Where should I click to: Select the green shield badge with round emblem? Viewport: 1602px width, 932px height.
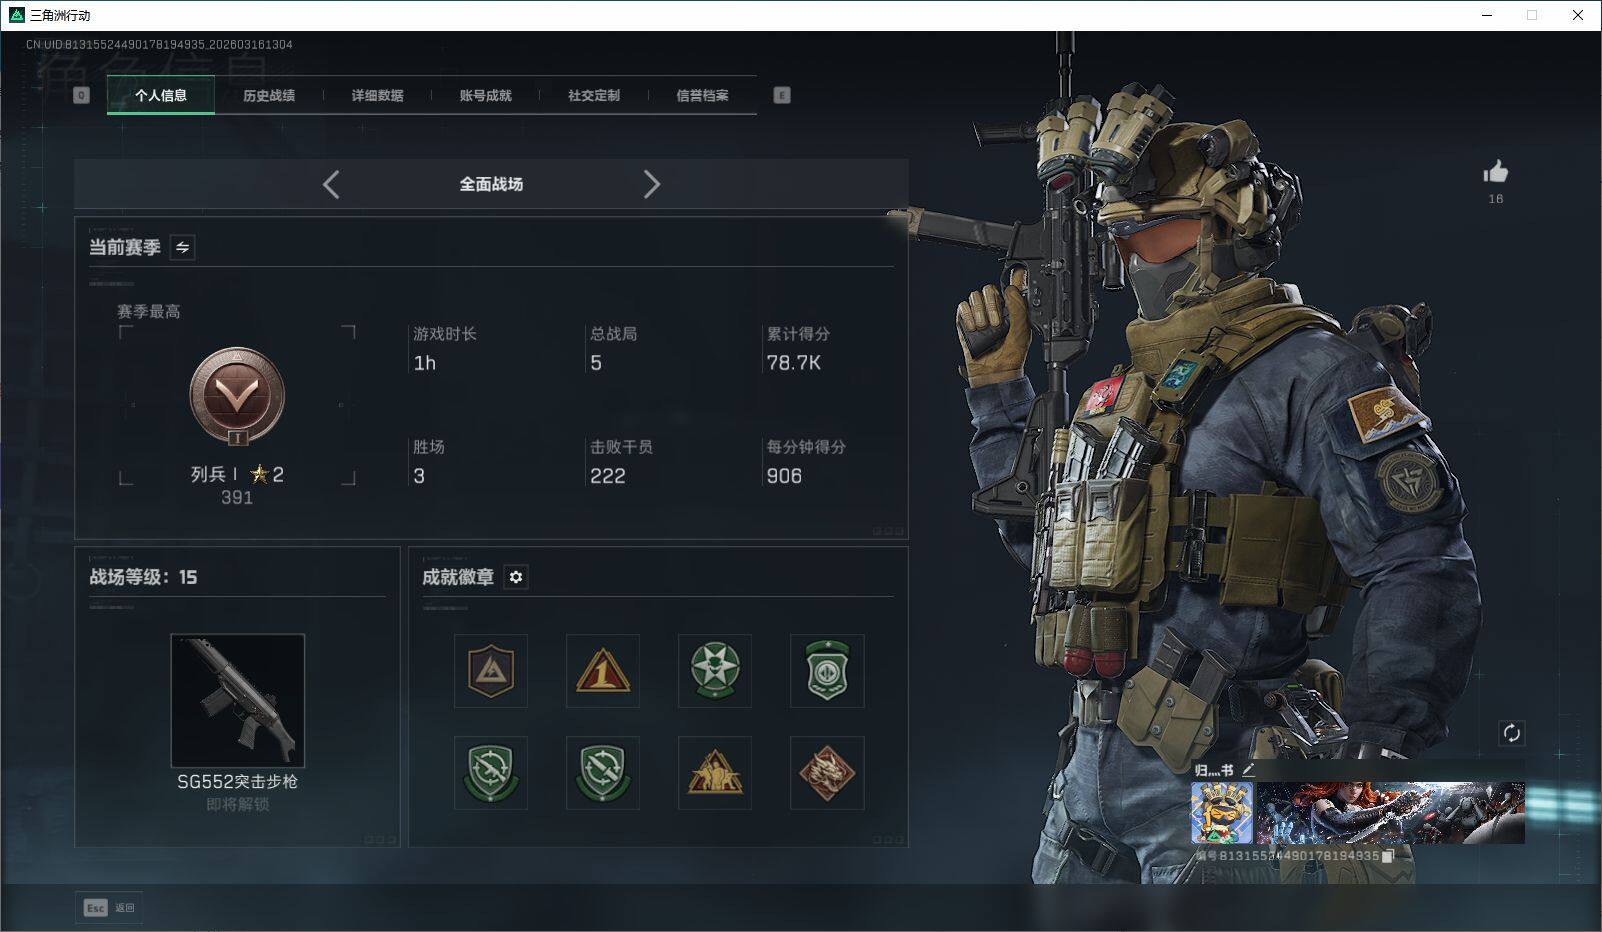(827, 671)
